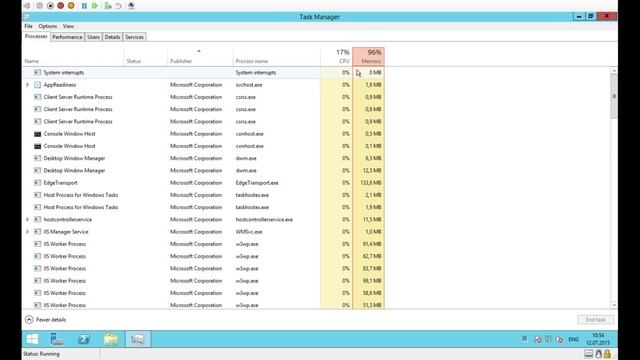The width and height of the screenshot is (640, 360).
Task: Select the Processes tab
Action: 36,37
